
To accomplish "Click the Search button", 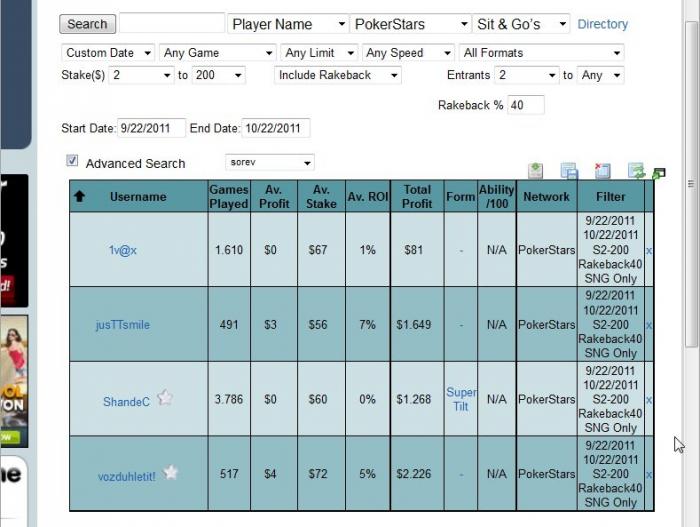I will pos(88,24).
